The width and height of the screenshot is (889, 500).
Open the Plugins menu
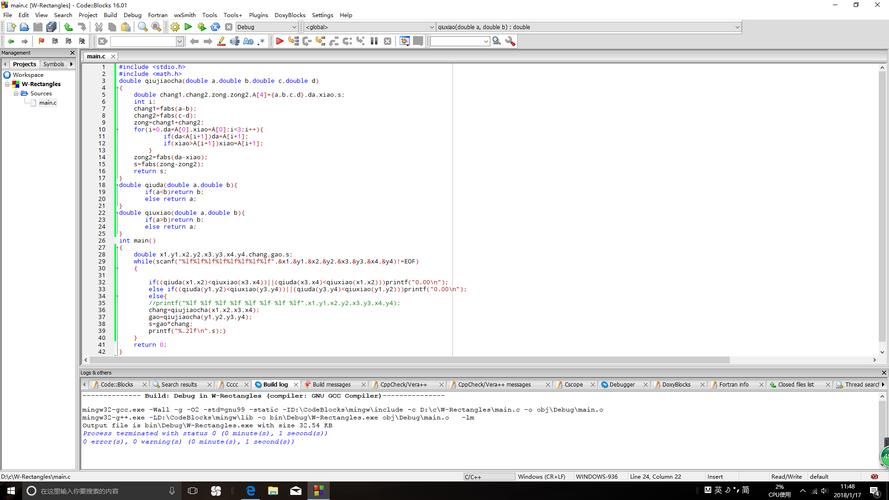(x=258, y=15)
